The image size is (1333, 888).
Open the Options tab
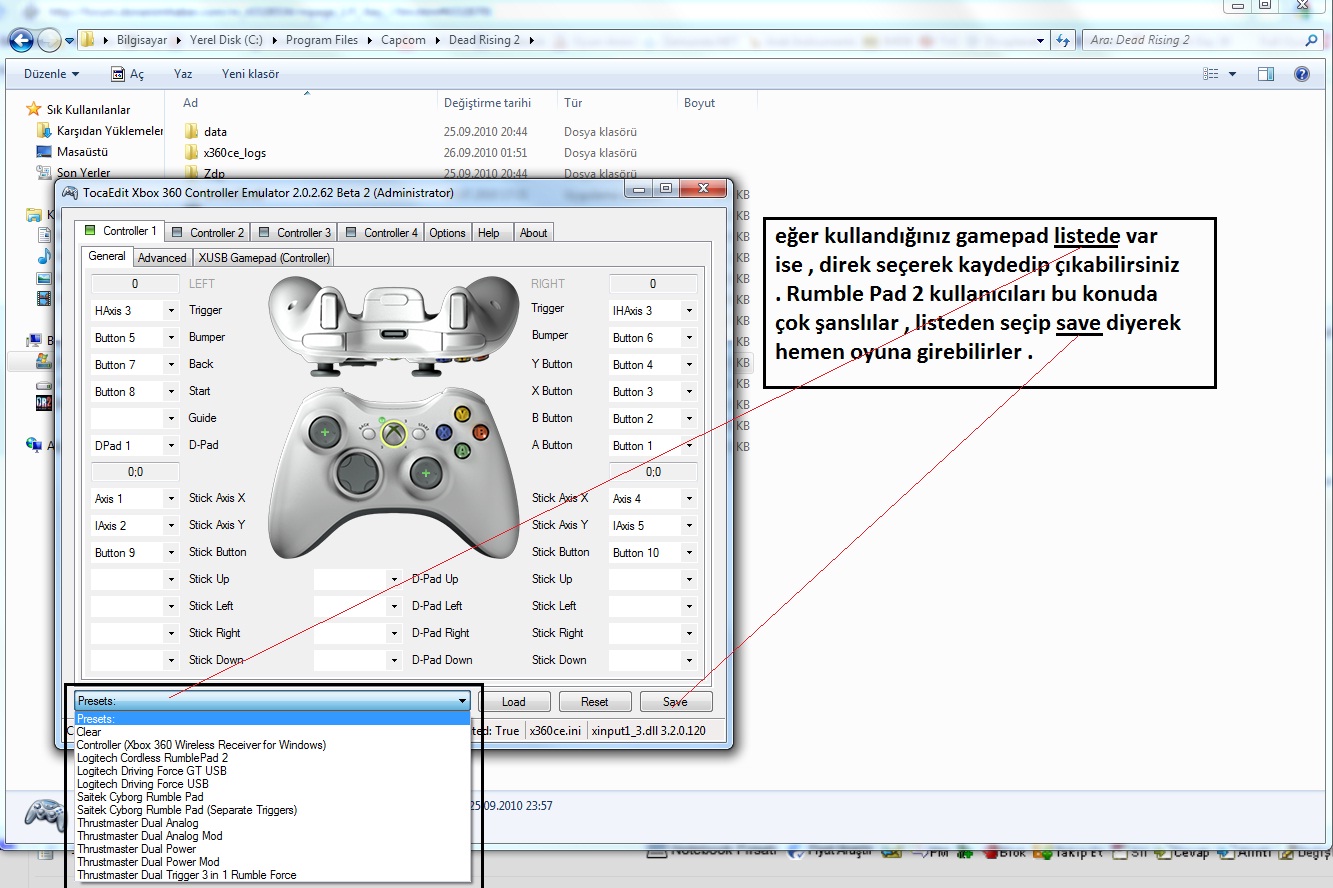point(448,233)
